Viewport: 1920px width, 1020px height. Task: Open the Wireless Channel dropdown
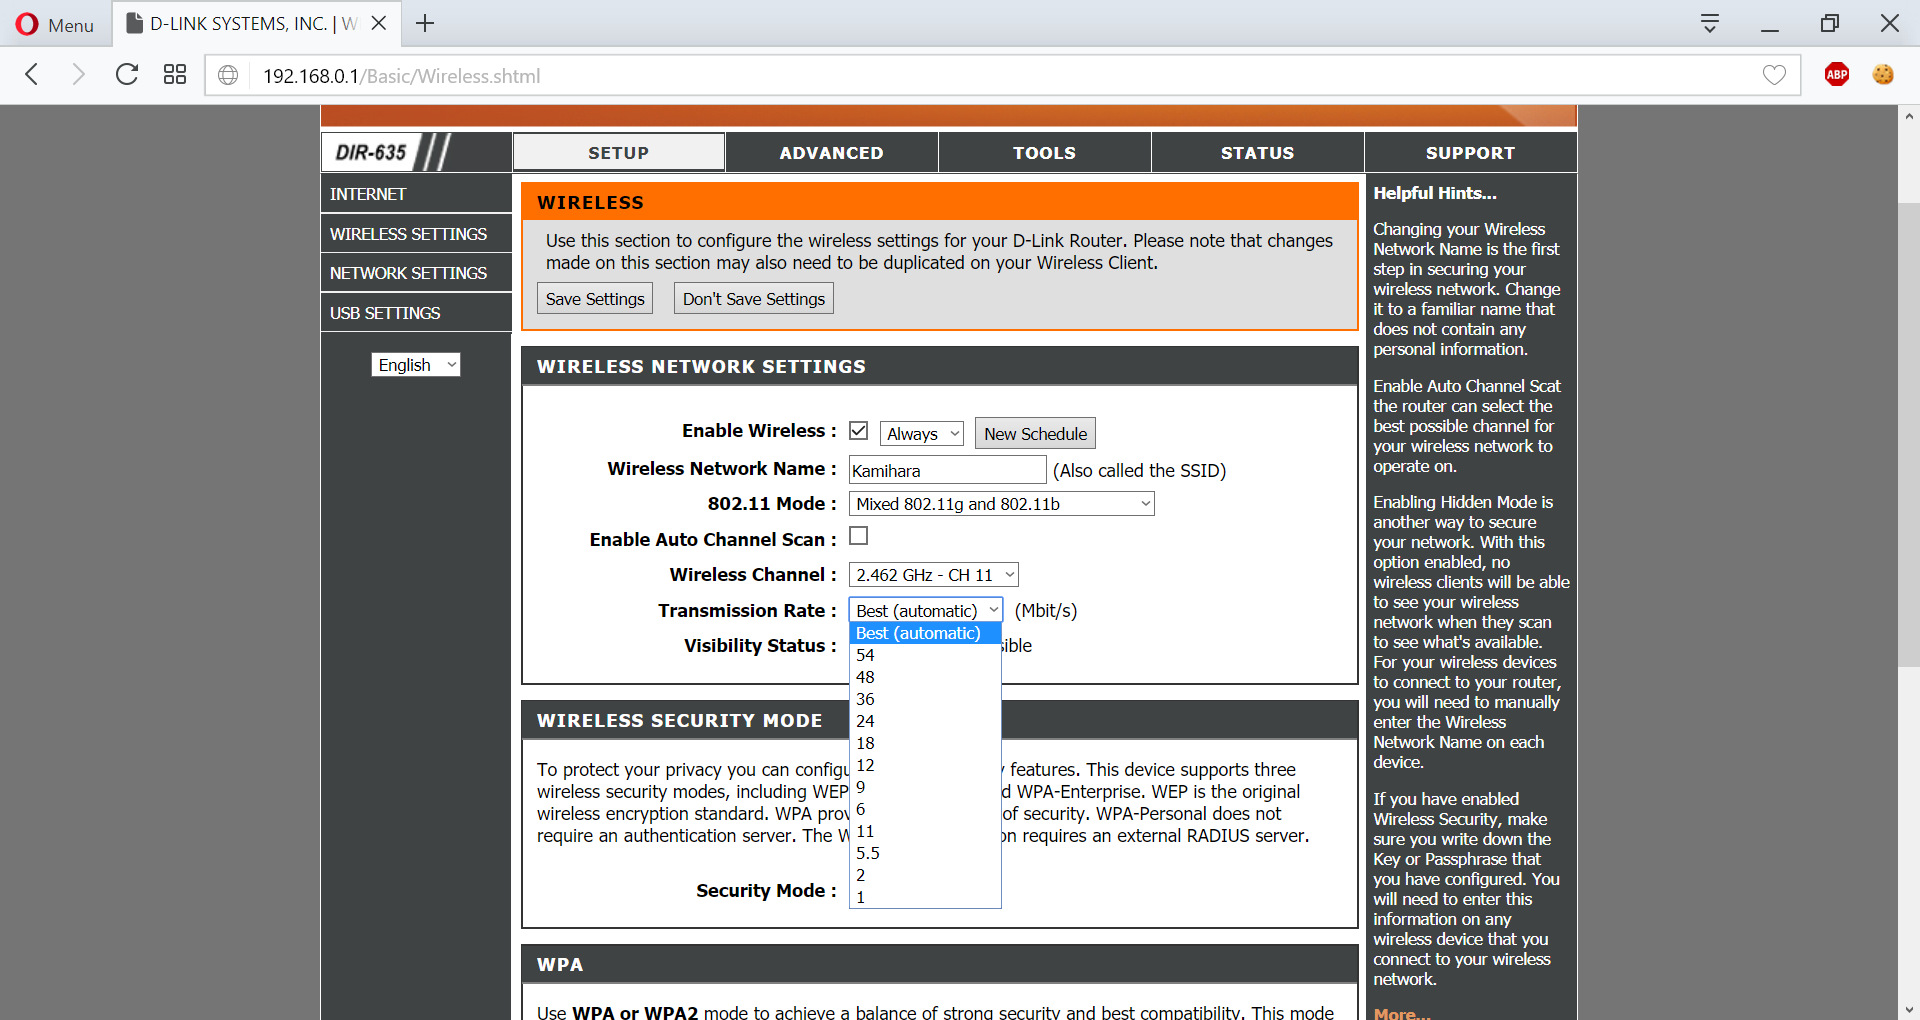pyautogui.click(x=934, y=575)
